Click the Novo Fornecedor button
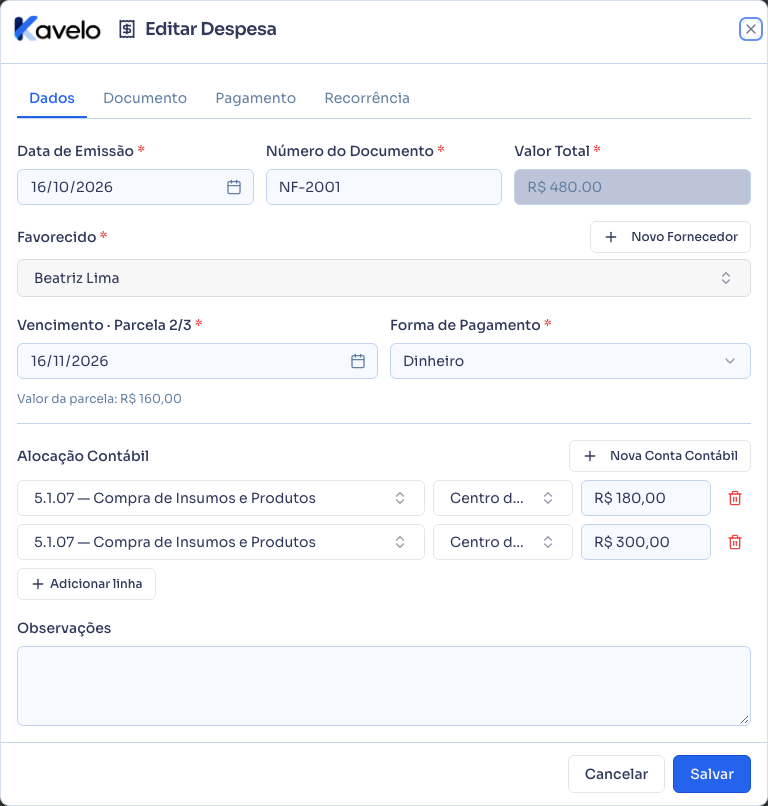Image resolution: width=768 pixels, height=806 pixels. coord(670,237)
